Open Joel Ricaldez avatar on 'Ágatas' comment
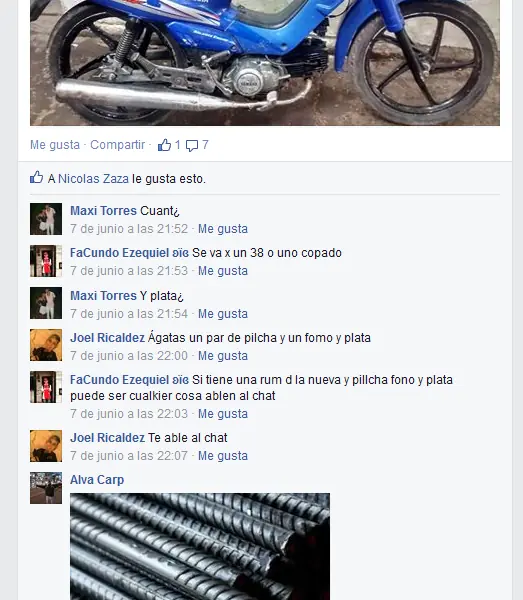The width and height of the screenshot is (523, 600). click(46, 345)
